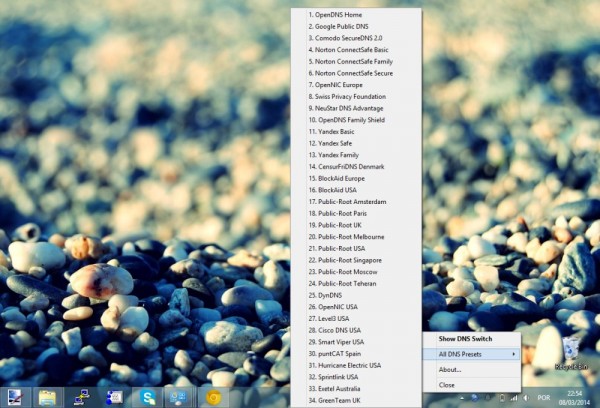Select 4. Norton ConnectSafe Basic
Image resolution: width=600 pixels, height=408 pixels.
(356, 50)
